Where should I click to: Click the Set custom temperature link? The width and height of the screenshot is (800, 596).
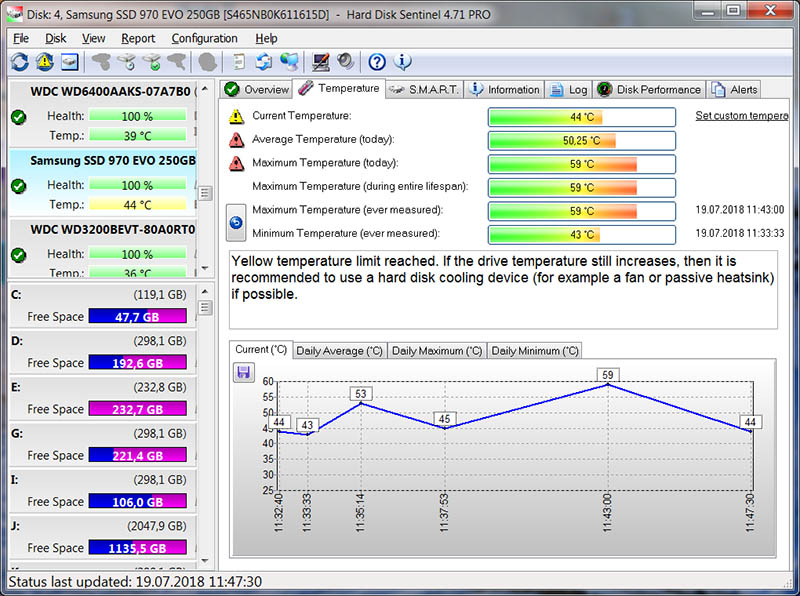point(742,116)
